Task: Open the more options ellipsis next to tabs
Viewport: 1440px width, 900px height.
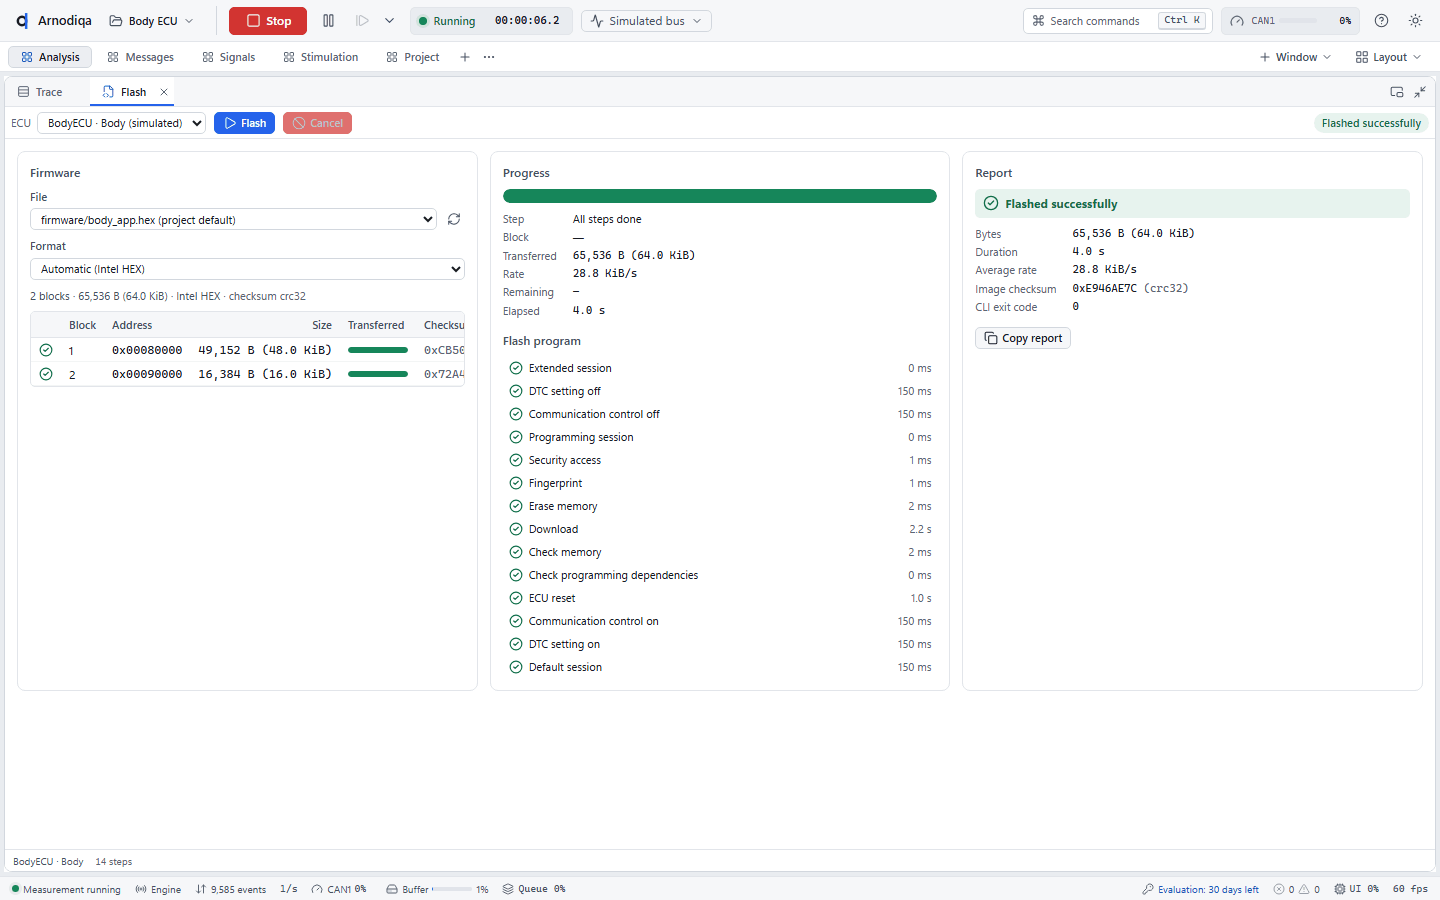Action: click(x=489, y=57)
